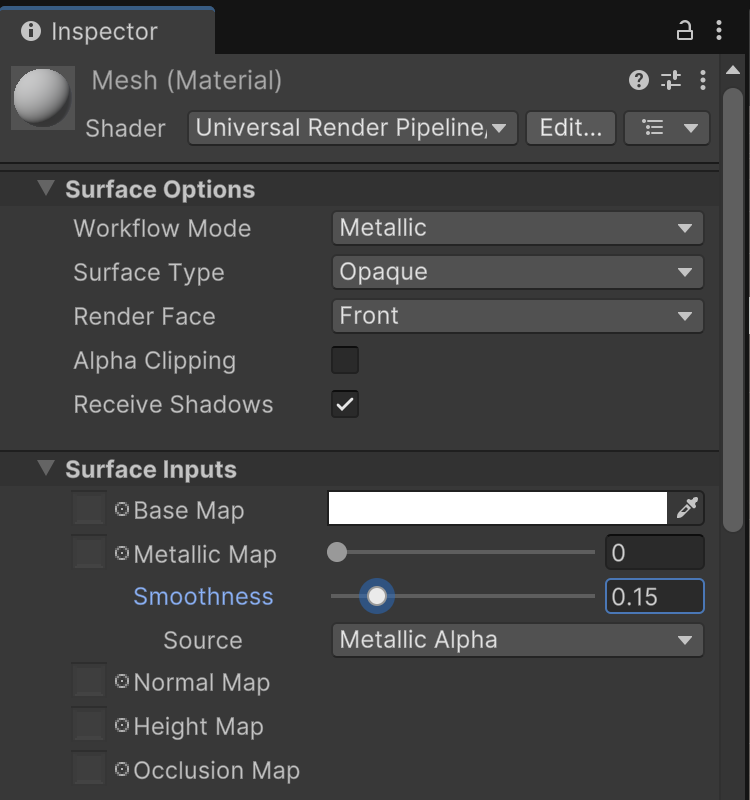This screenshot has width=750, height=800.
Task: Collapse the Surface Options section
Action: coord(46,189)
